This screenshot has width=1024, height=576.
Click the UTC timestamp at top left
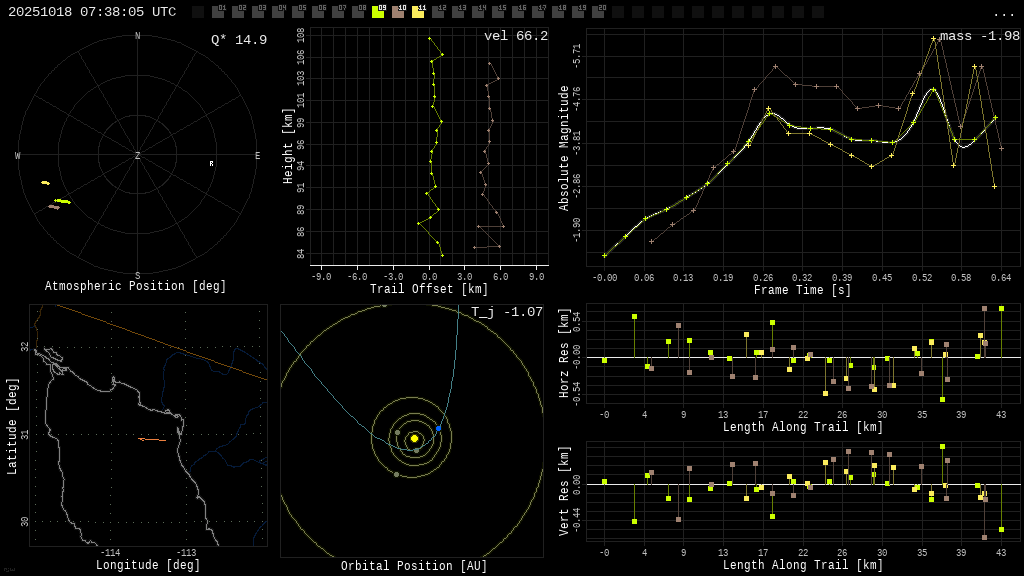pos(92,12)
